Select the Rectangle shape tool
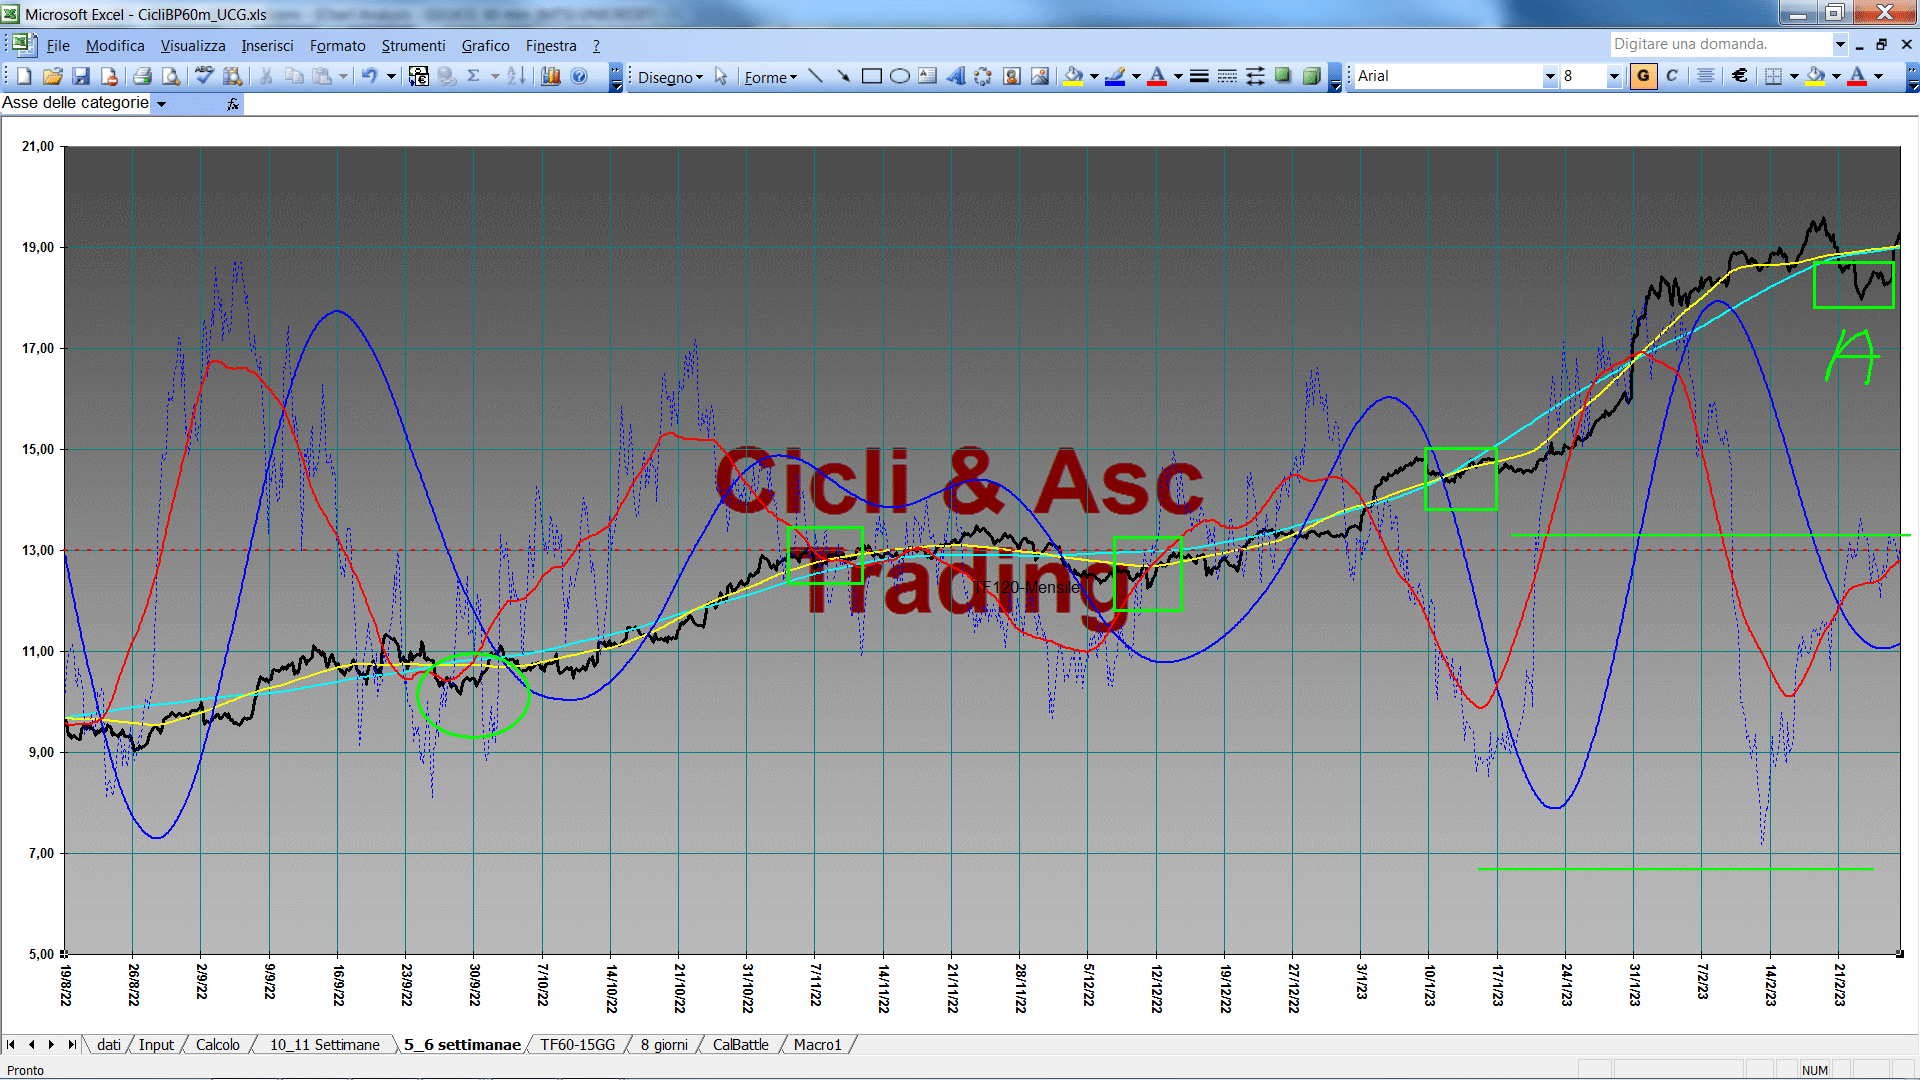This screenshot has width=1920, height=1080. 871,76
